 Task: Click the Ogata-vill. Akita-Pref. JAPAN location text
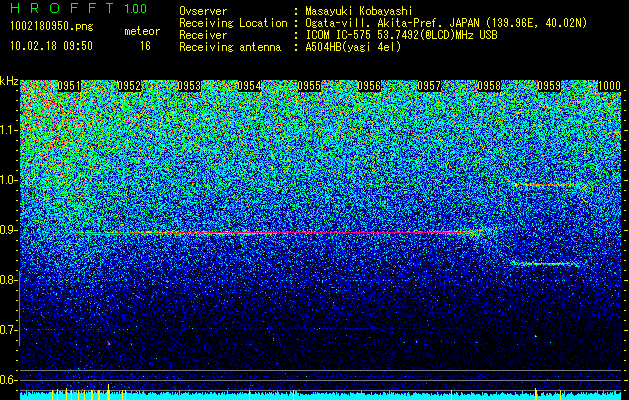(x=444, y=23)
